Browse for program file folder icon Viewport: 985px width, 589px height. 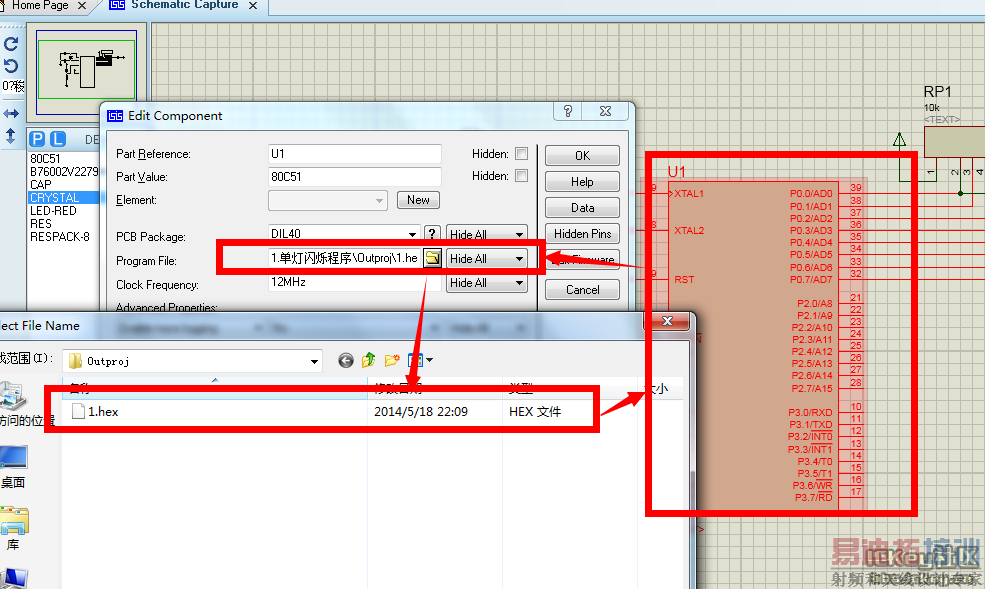432,258
